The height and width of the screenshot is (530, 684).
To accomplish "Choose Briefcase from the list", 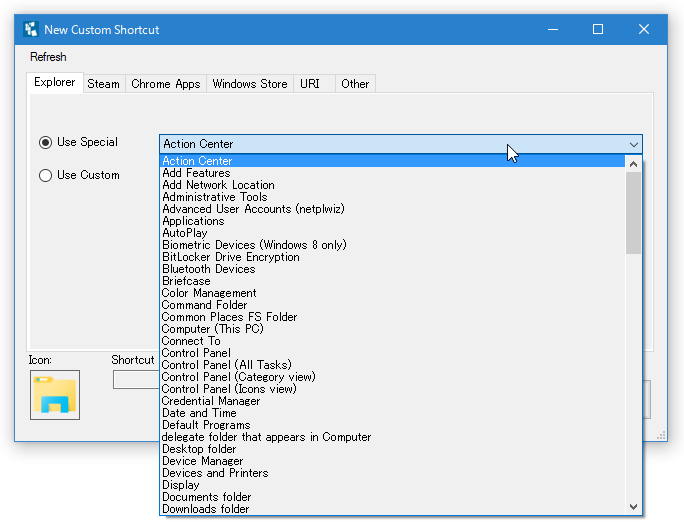I will pyautogui.click(x=393, y=281).
